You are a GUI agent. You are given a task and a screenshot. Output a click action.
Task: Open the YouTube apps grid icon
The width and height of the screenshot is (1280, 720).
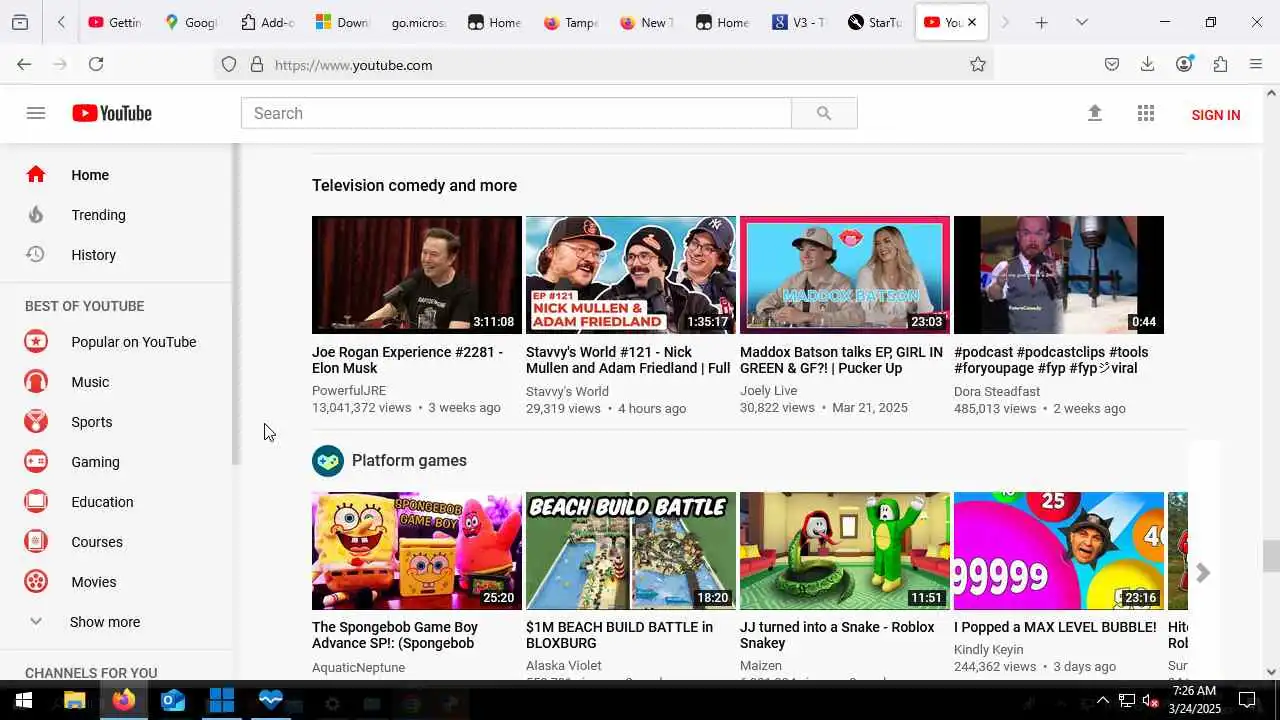point(1146,113)
